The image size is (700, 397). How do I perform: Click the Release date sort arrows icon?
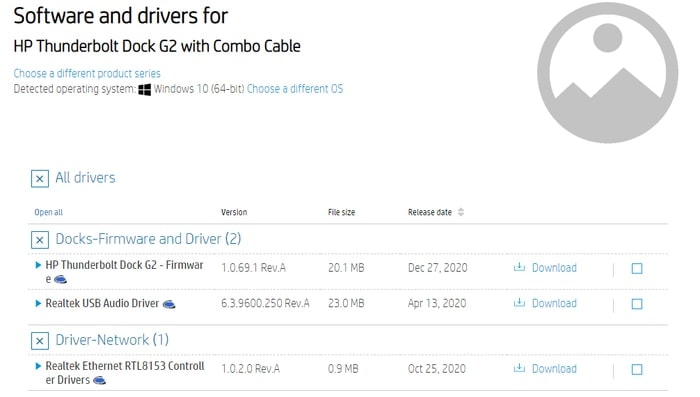461,212
